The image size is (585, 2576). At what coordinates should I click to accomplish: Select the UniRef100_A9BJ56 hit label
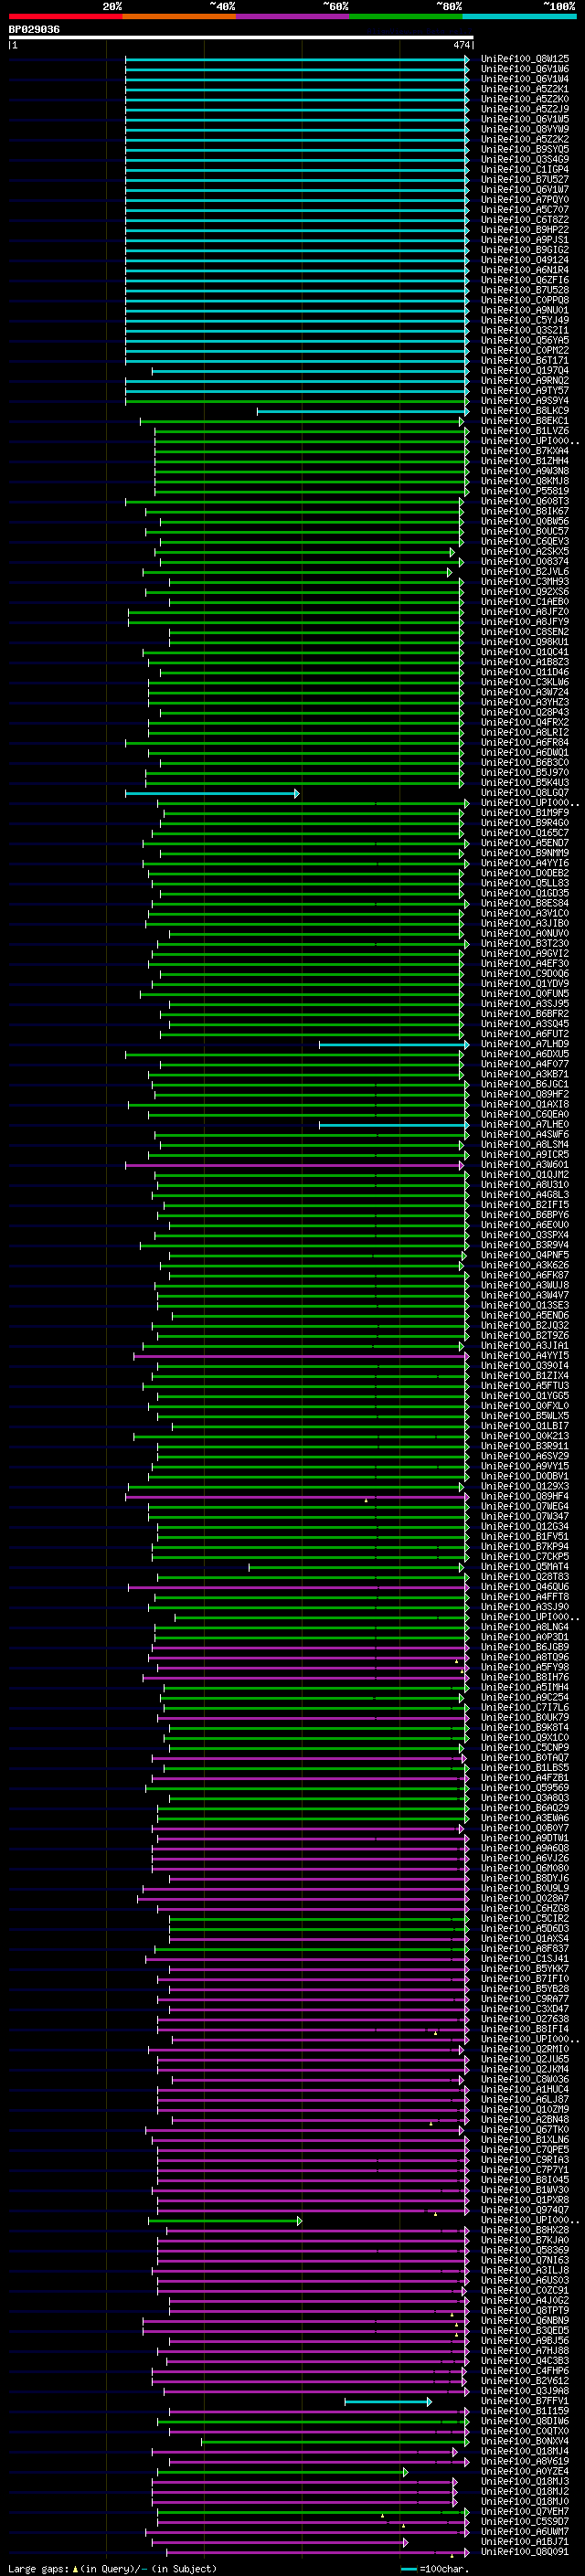[525, 2340]
